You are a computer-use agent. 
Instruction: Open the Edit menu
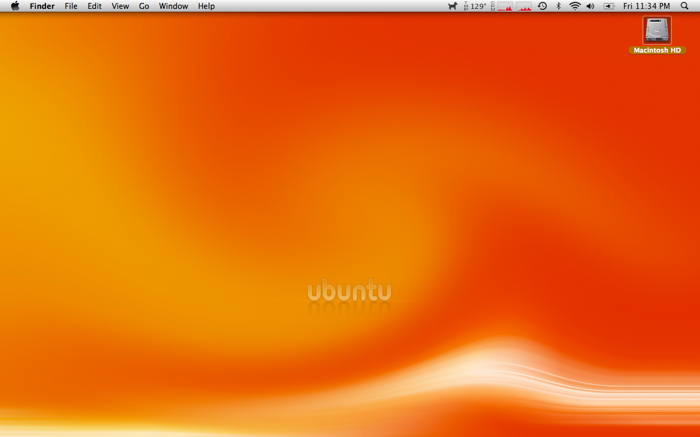94,6
